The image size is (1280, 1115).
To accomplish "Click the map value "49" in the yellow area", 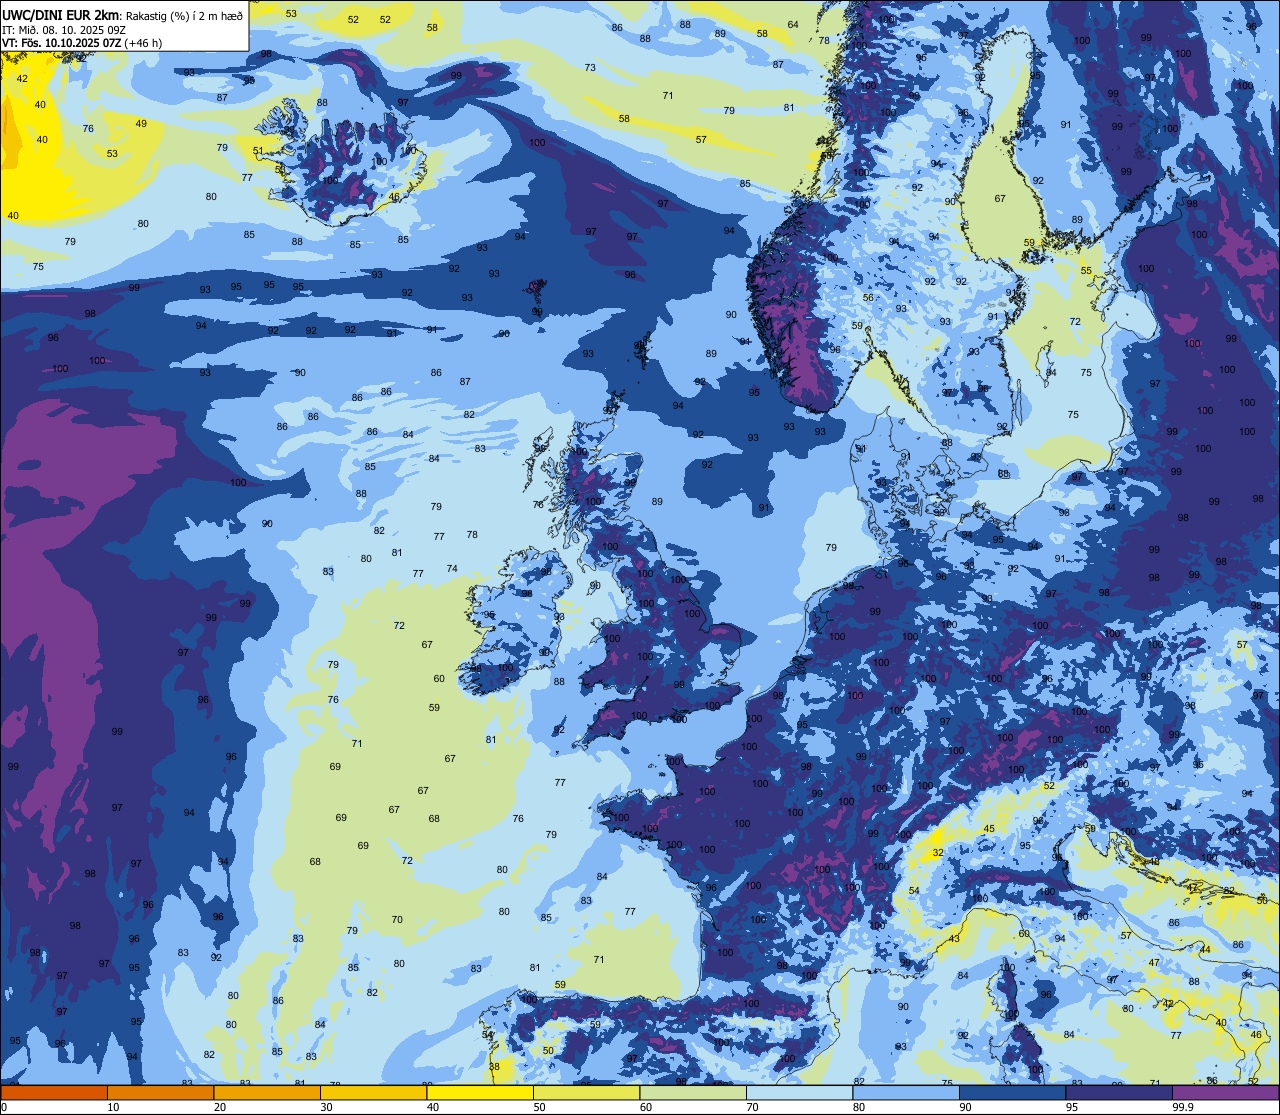I will click(141, 123).
